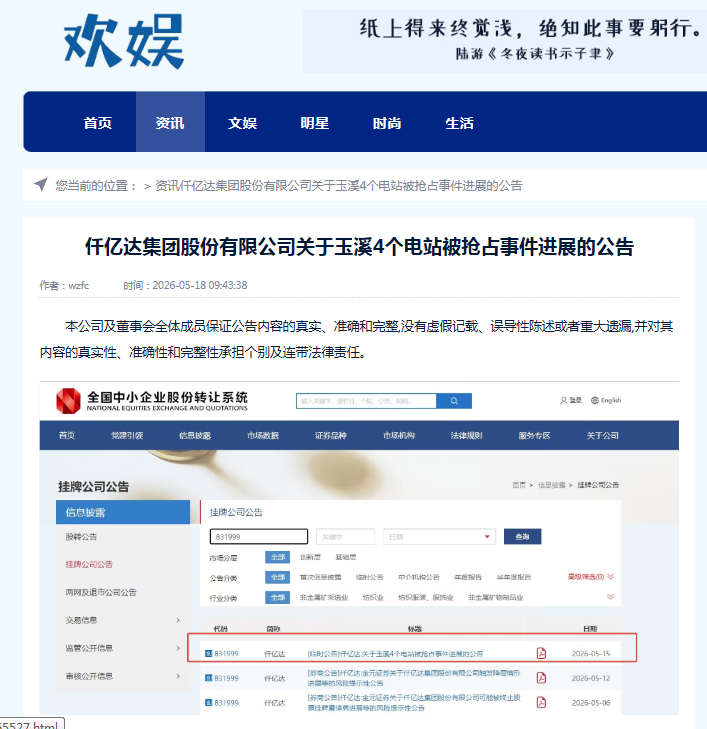This screenshot has height=729, width=707.
Task: Click the 信息披露 sidebar header
Action: point(123,512)
